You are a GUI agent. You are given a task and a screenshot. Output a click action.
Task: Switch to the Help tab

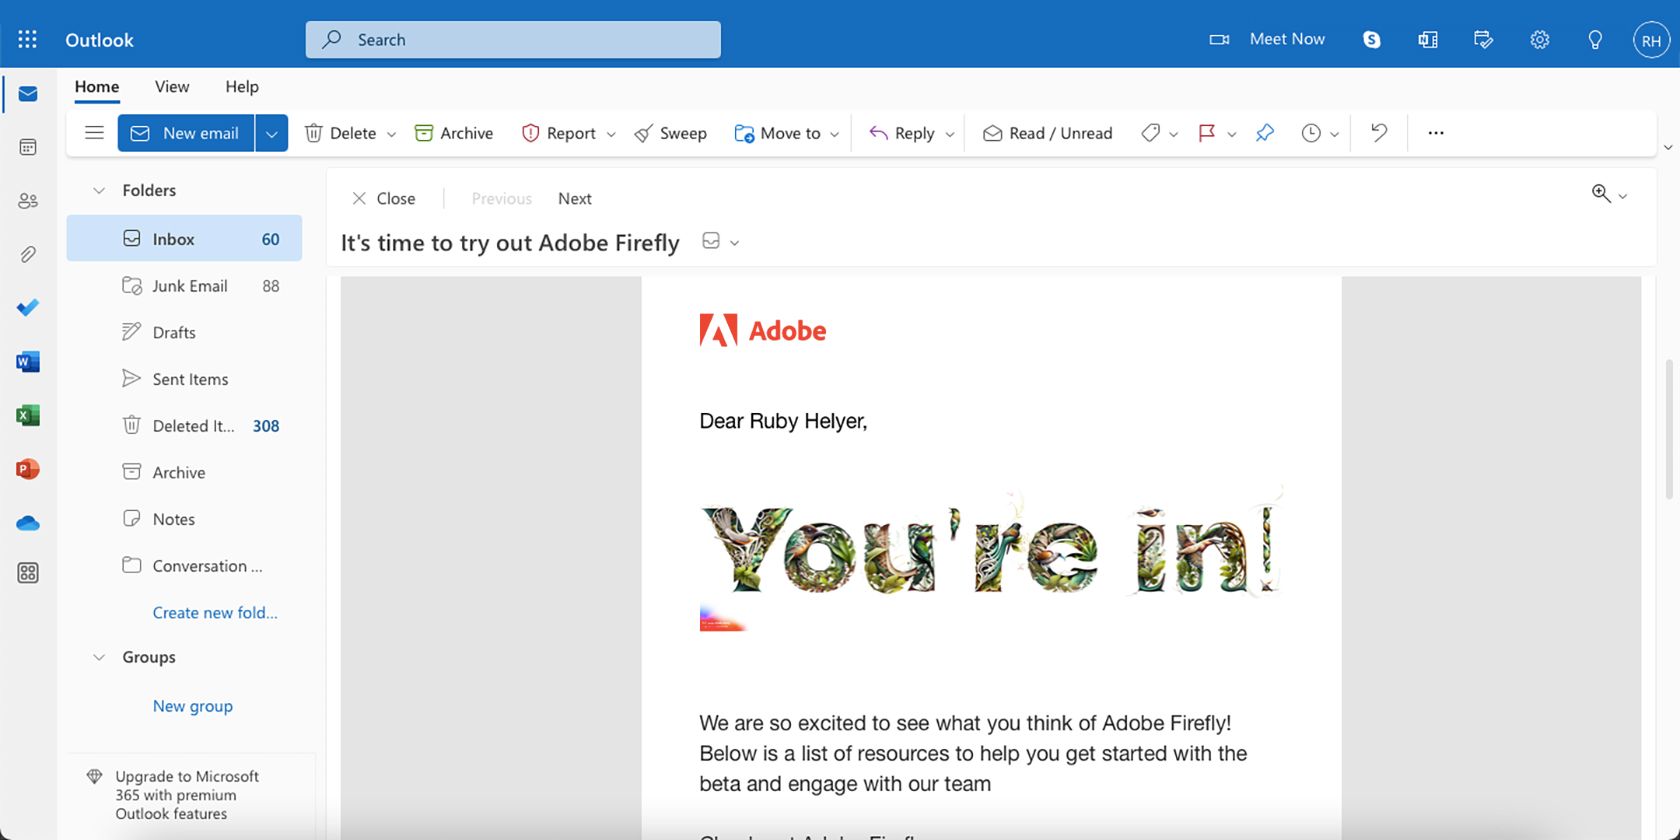click(242, 87)
